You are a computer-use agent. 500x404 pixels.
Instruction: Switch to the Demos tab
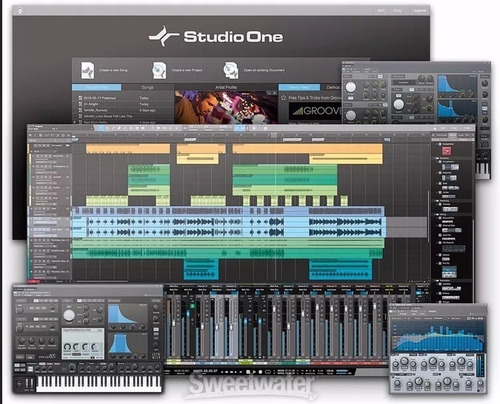332,87
